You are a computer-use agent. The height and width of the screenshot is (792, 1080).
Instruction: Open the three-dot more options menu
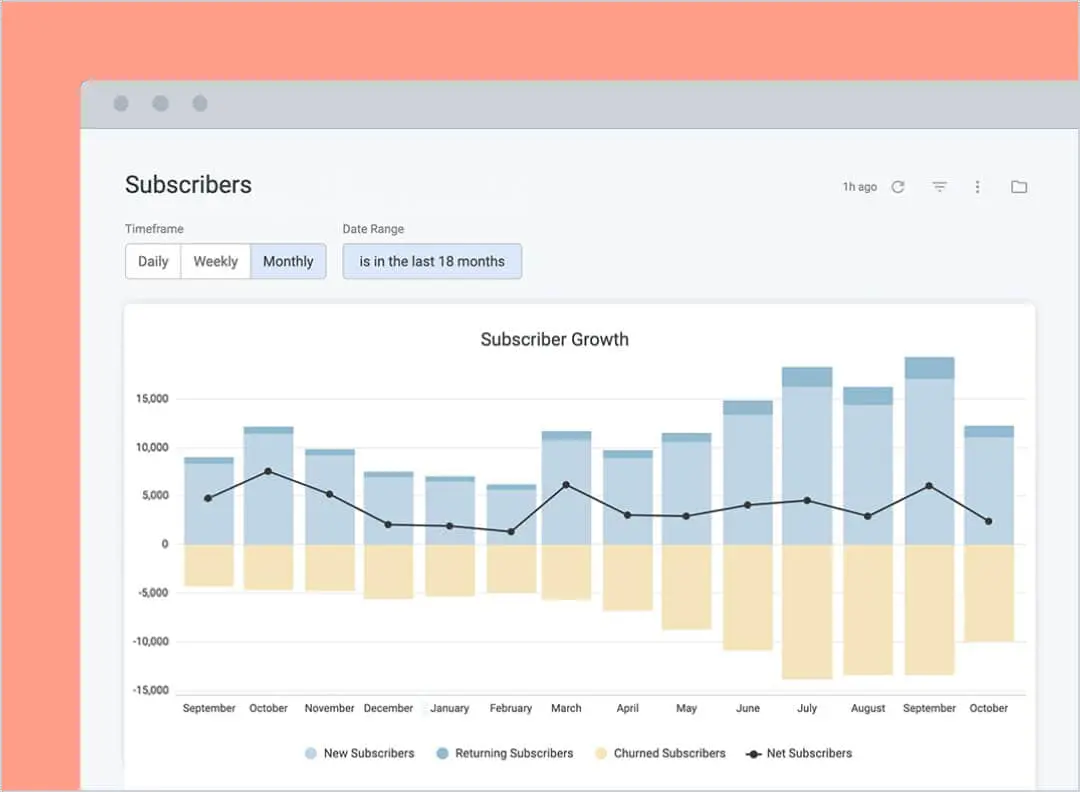977,187
